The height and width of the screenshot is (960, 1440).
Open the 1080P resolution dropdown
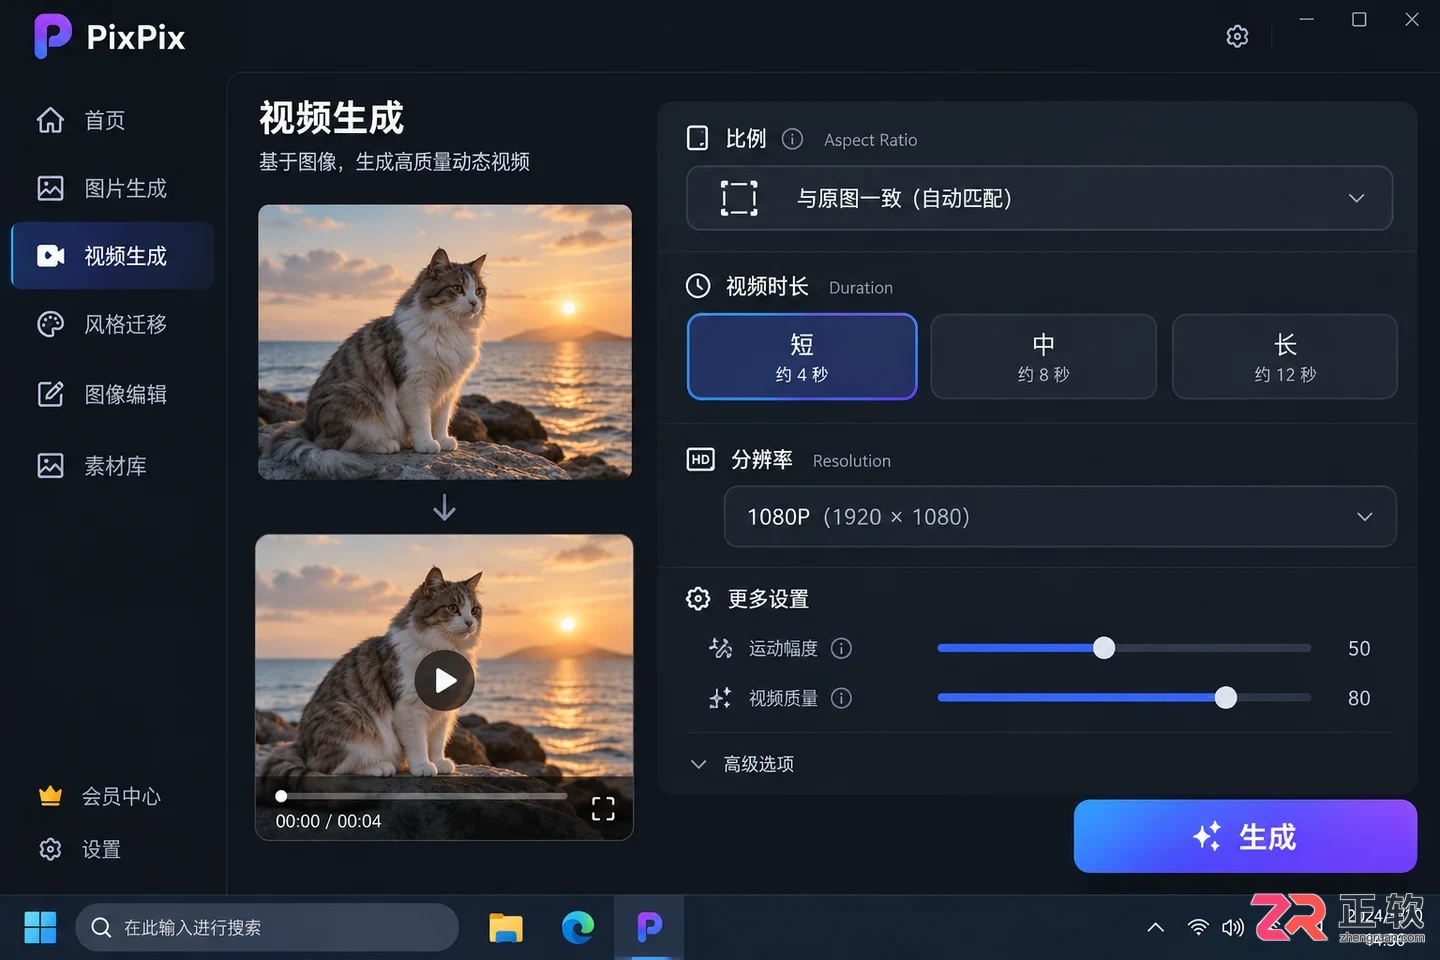tap(1060, 516)
